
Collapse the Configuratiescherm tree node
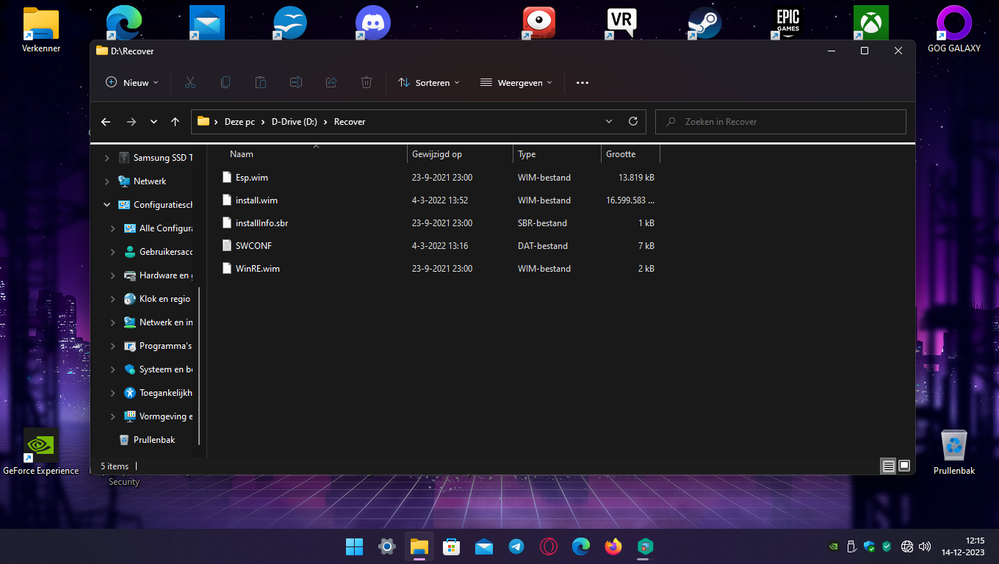107,205
